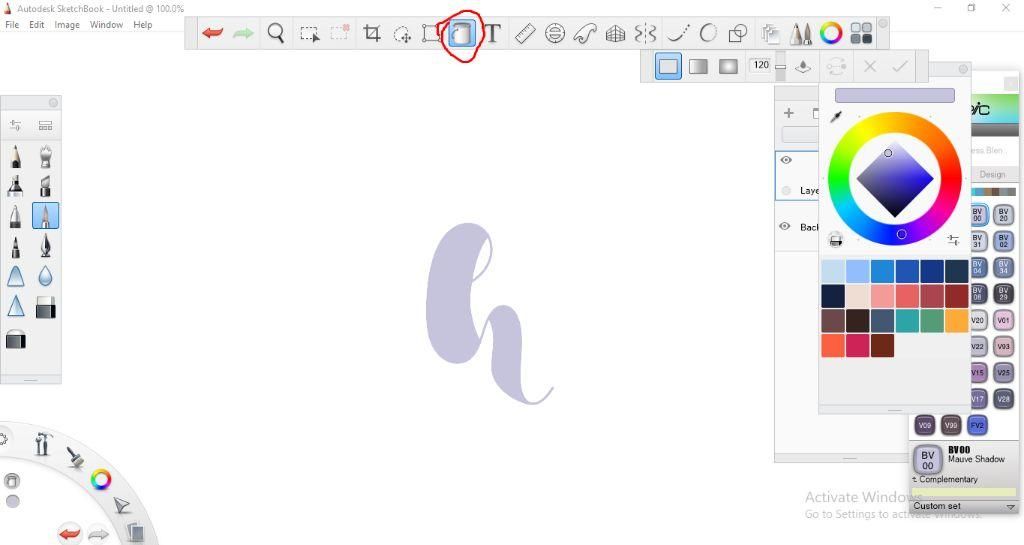Add a new layer with the plus button
Screen dimensions: 1024x545
tap(789, 113)
